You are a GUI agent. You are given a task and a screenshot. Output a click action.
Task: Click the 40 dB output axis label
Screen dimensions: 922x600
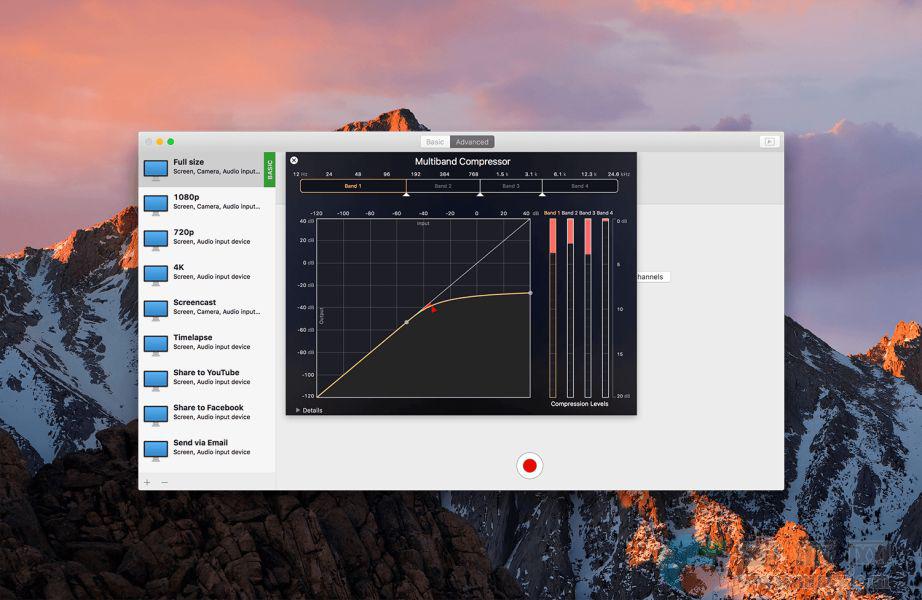pos(306,221)
